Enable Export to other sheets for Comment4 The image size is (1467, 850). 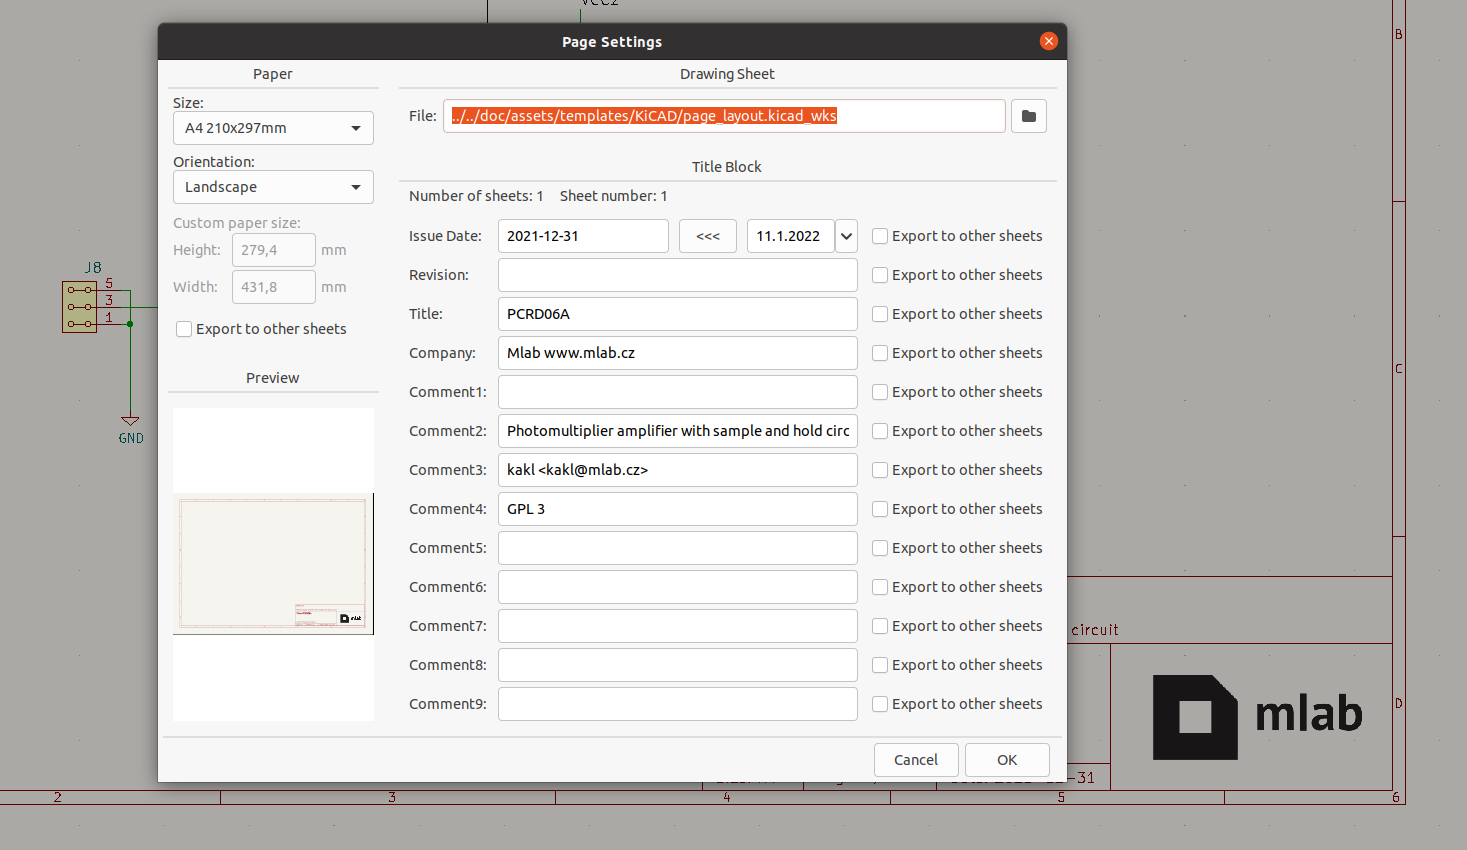coord(880,509)
